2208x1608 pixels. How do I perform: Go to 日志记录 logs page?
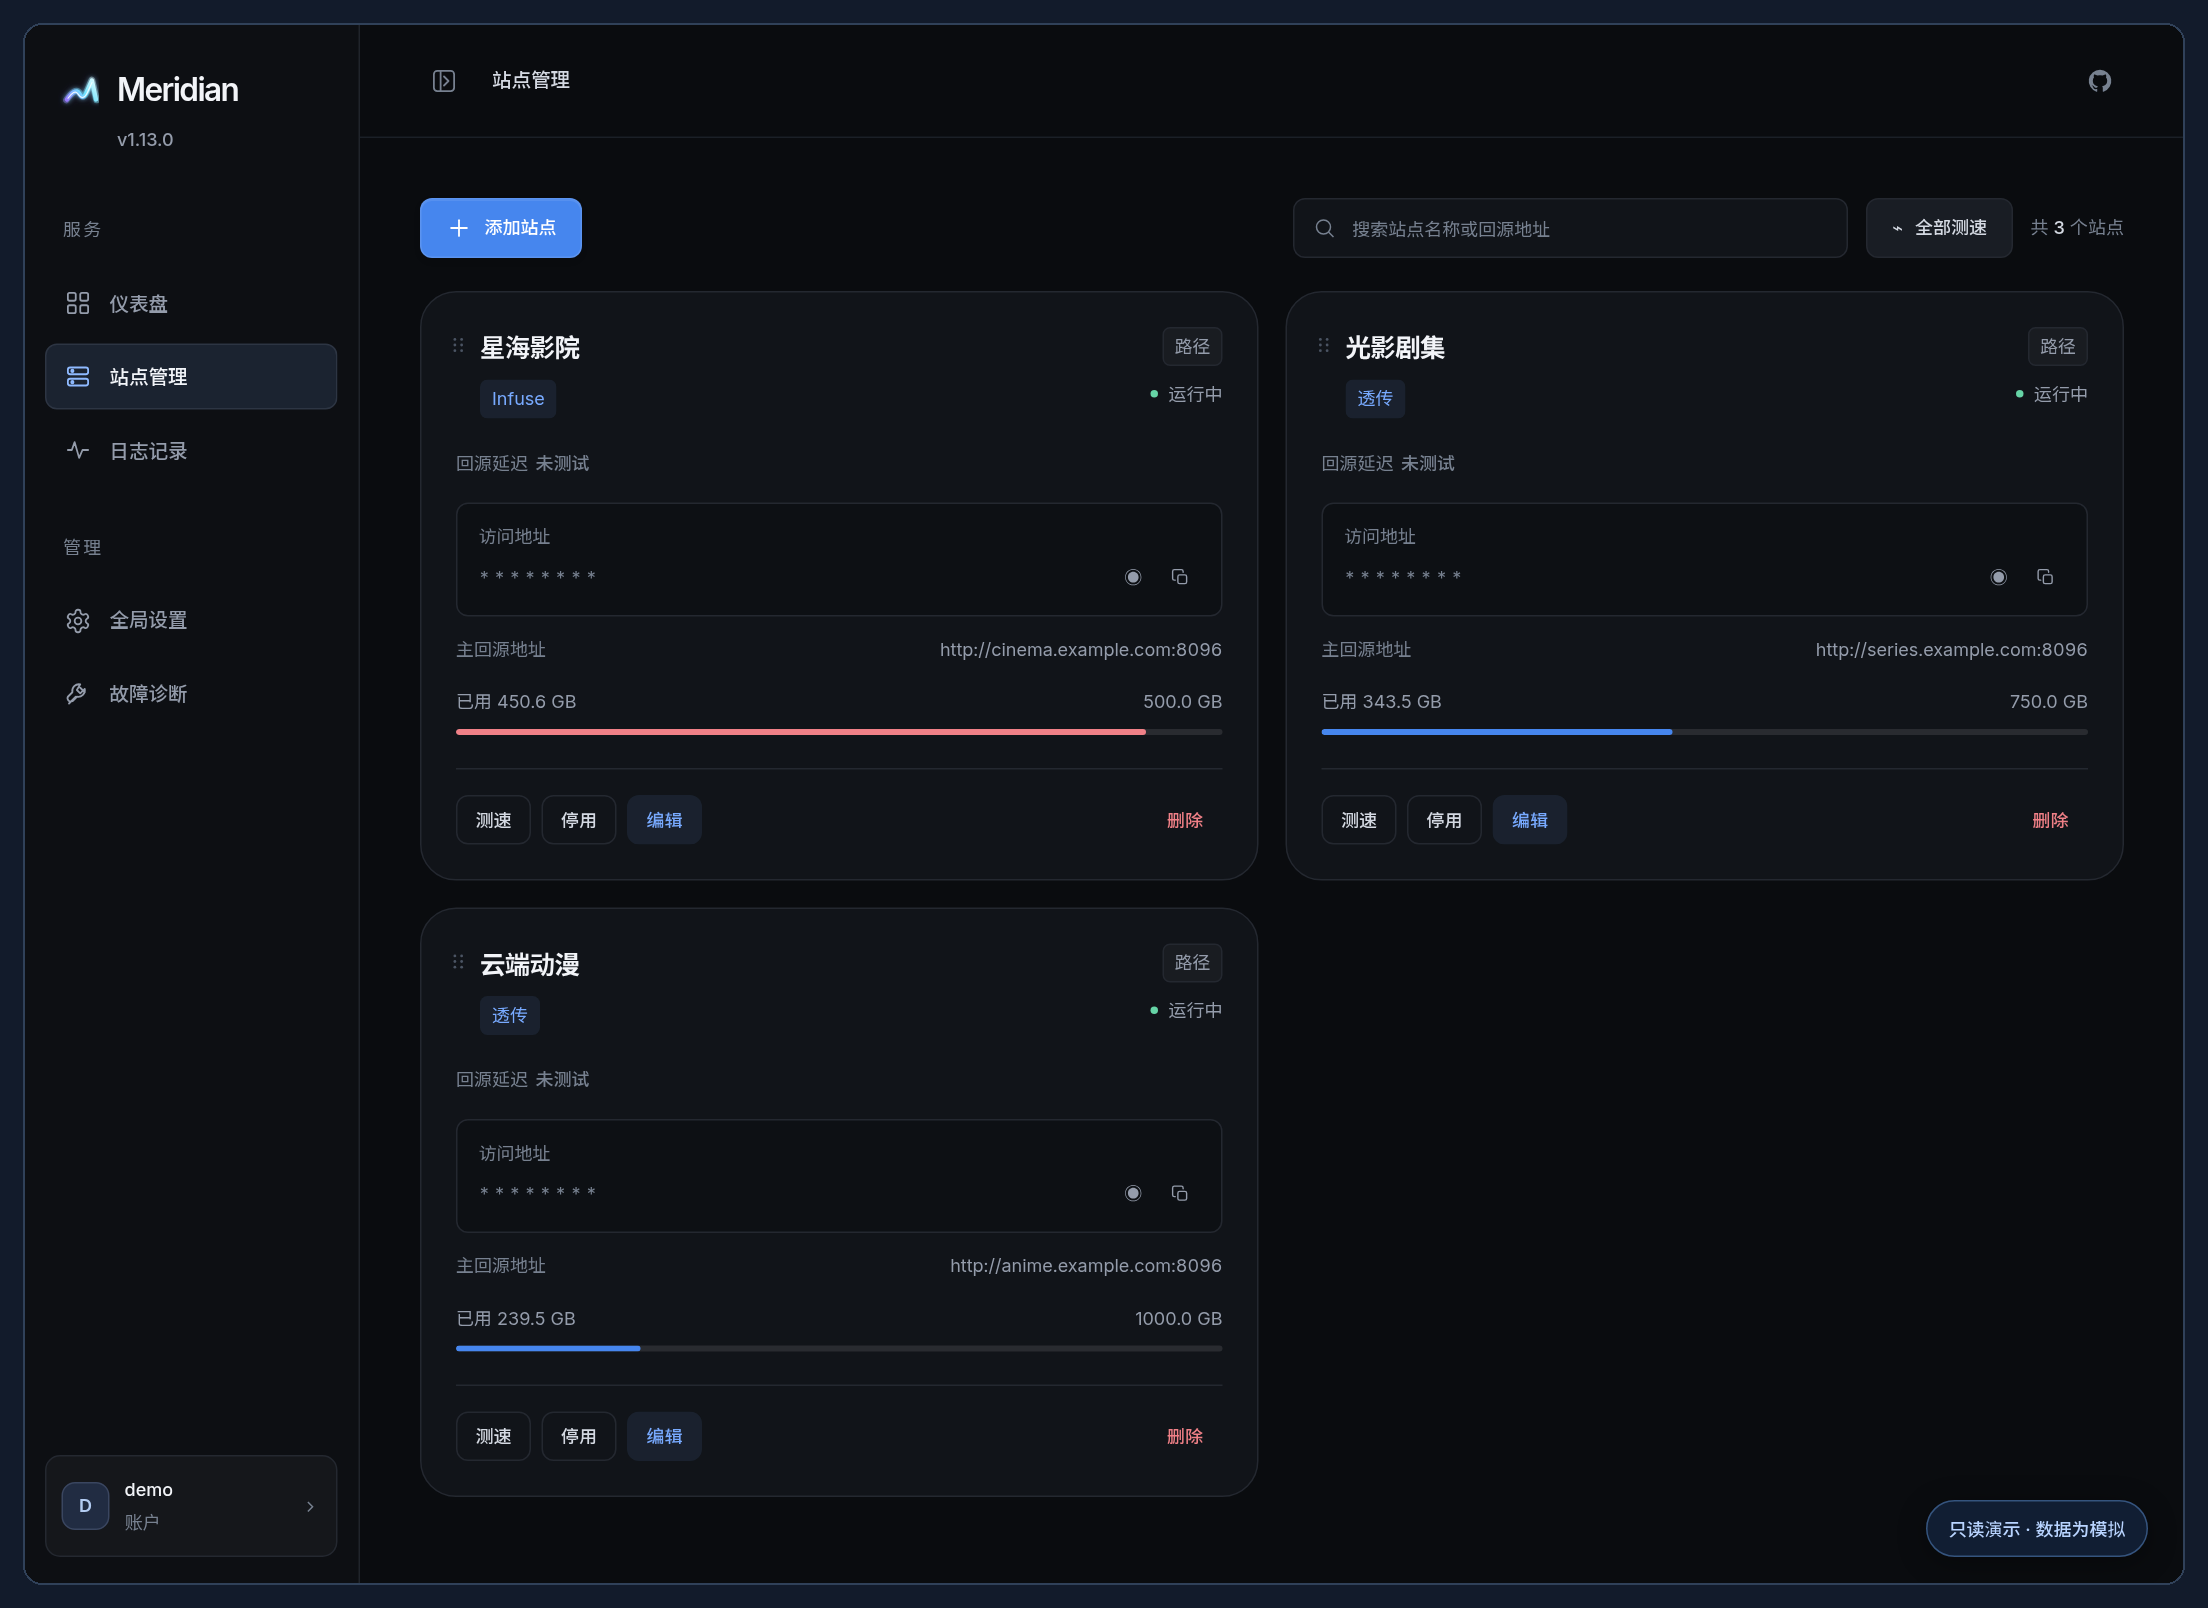pos(191,451)
